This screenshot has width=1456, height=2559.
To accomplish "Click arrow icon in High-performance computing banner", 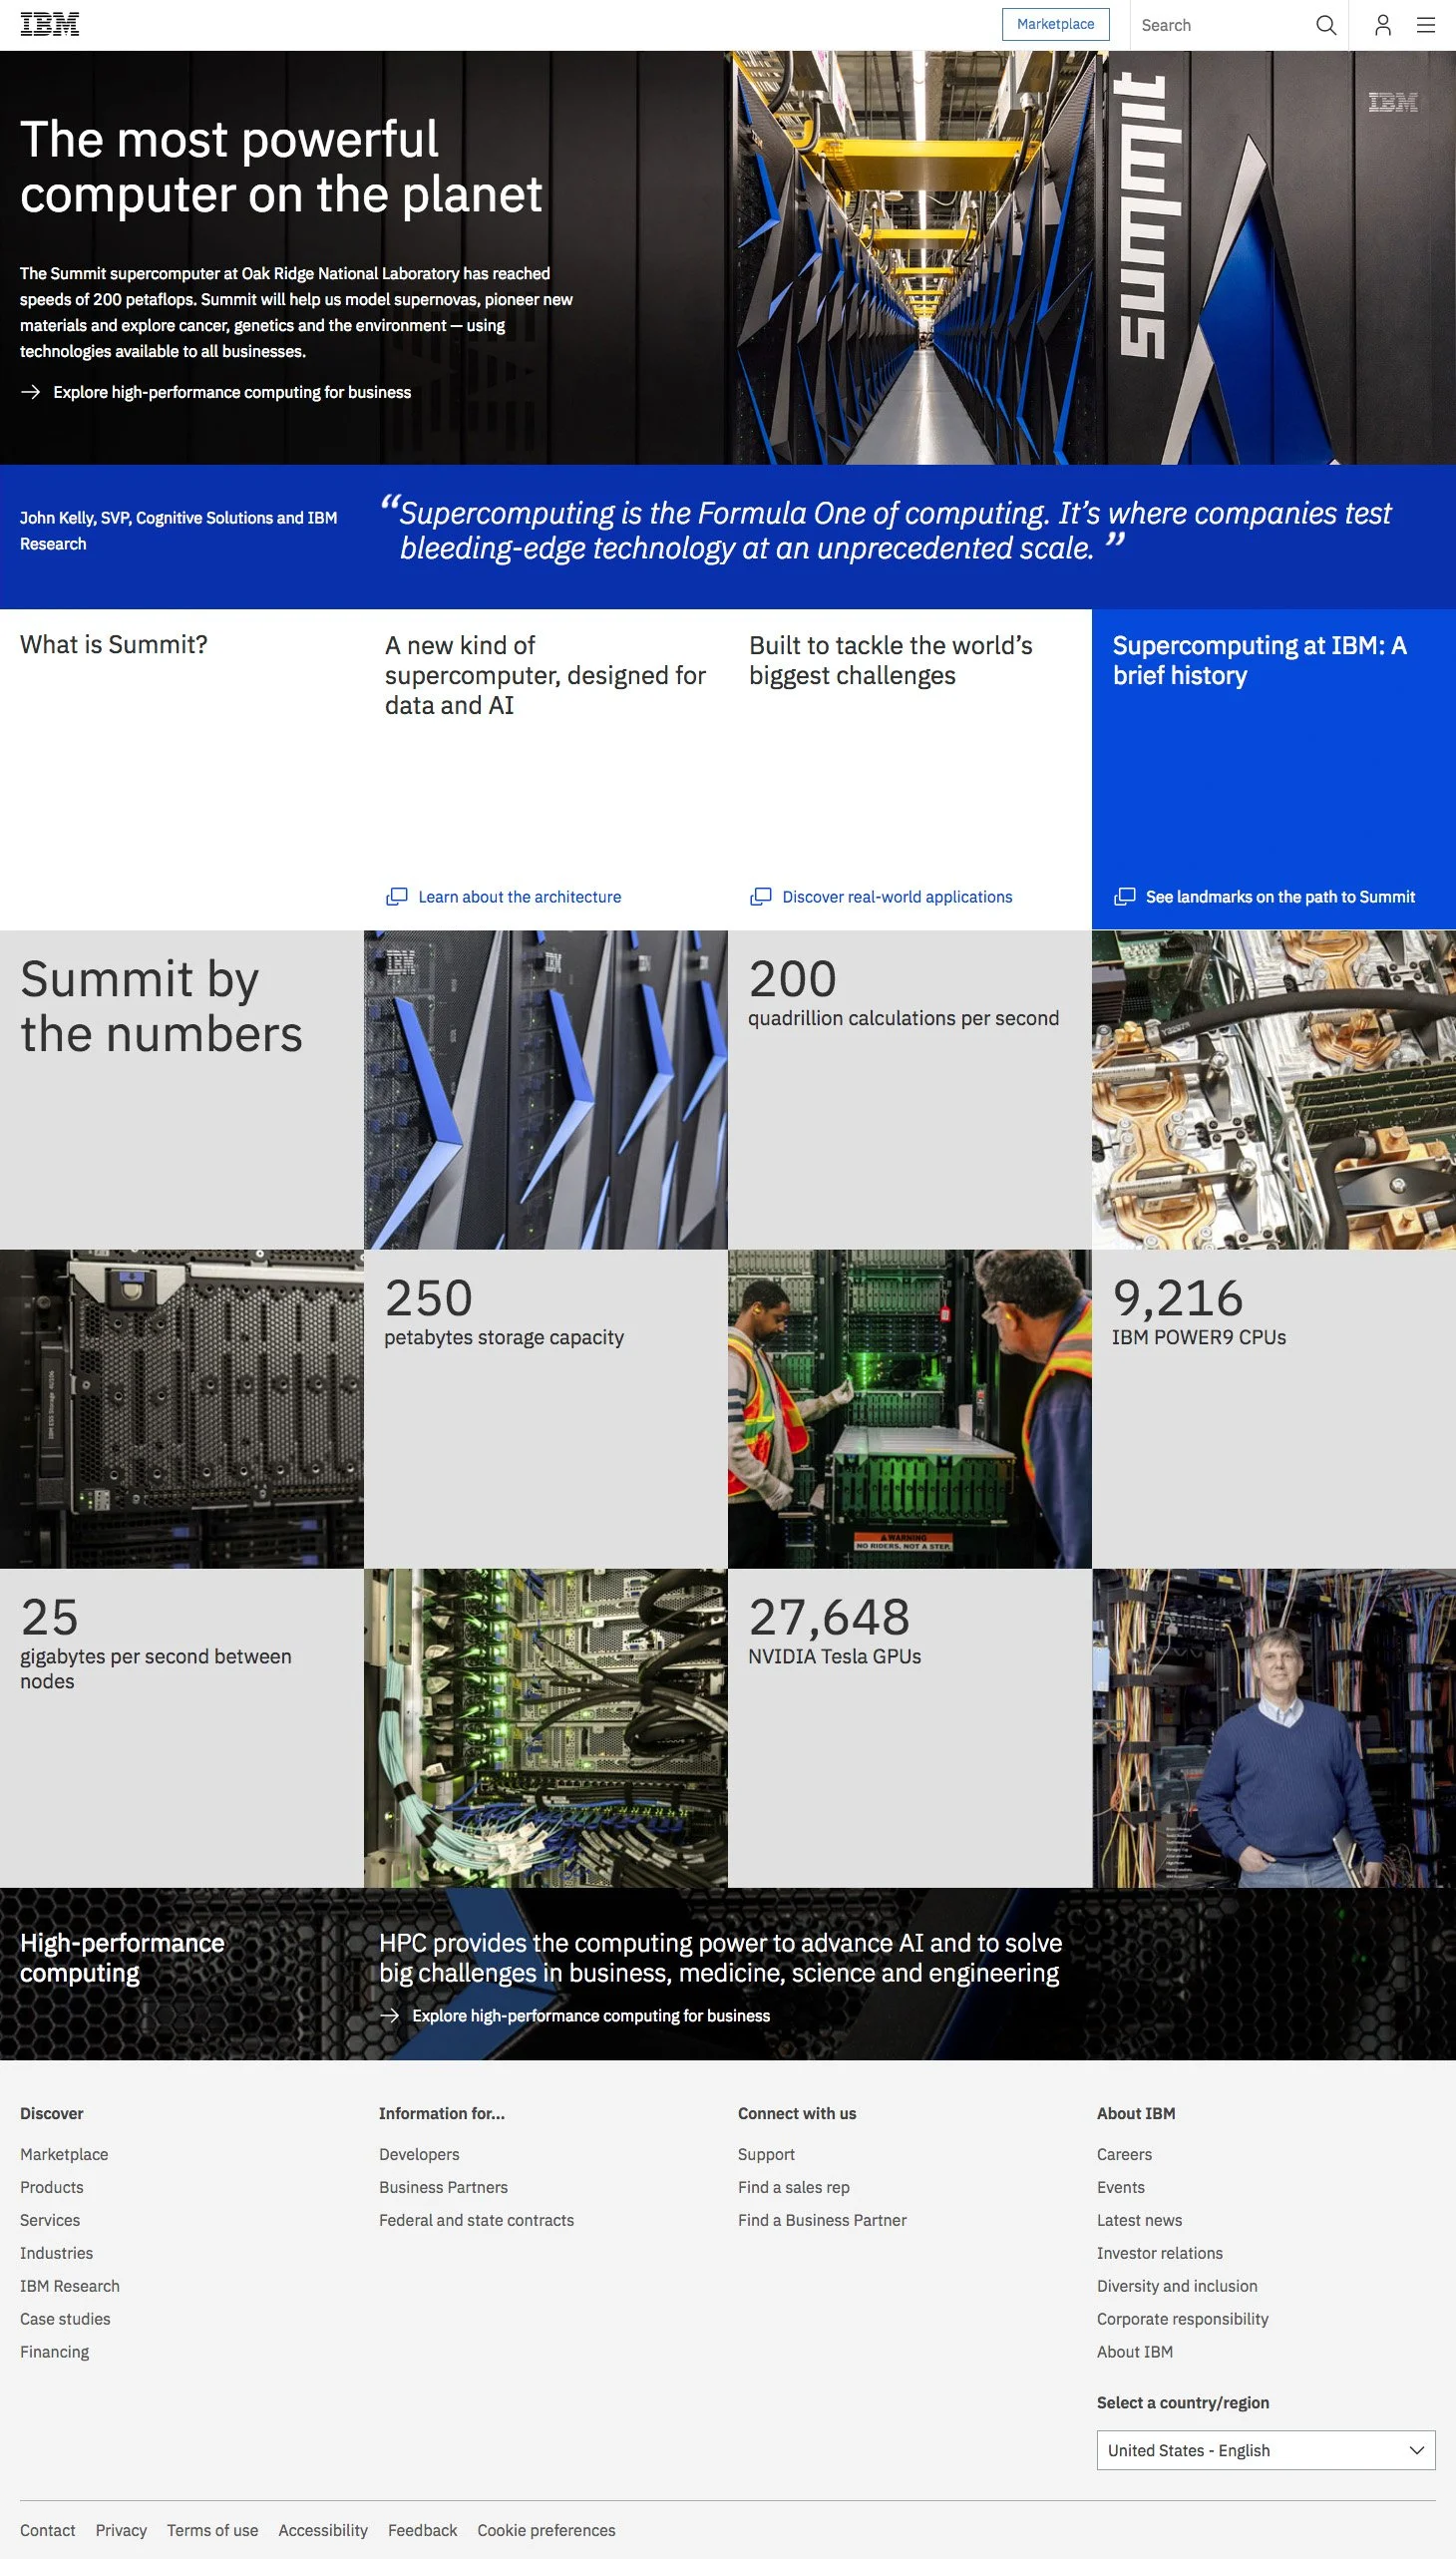I will point(390,2015).
